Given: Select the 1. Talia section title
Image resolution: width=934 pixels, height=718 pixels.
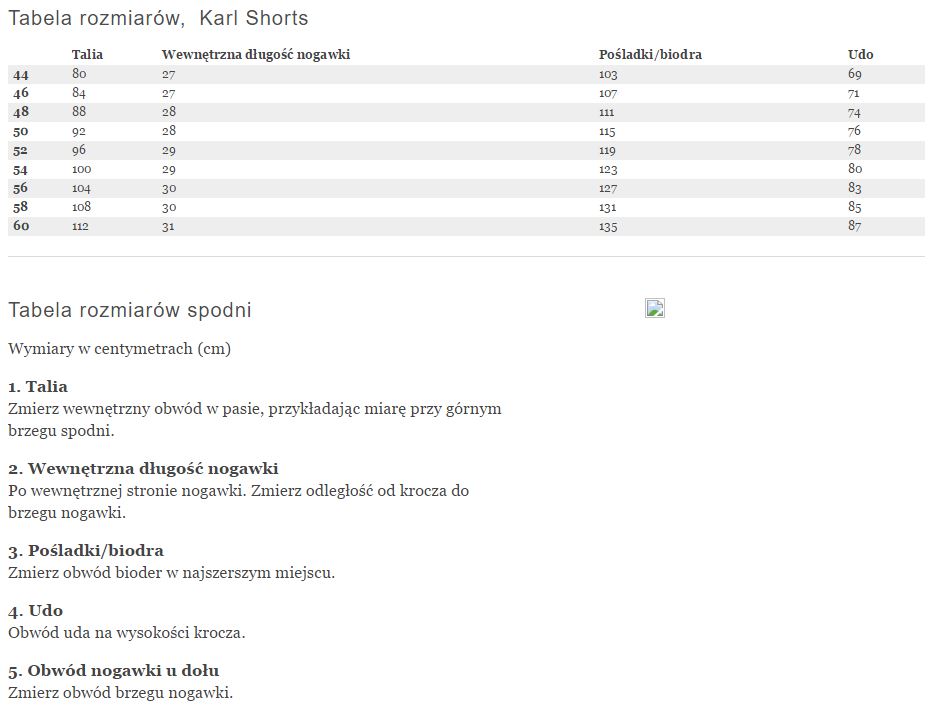Looking at the screenshot, I should [x=38, y=387].
